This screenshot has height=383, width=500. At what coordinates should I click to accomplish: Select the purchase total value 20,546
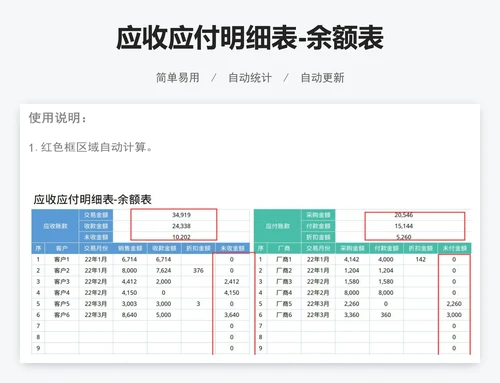pyautogui.click(x=404, y=215)
